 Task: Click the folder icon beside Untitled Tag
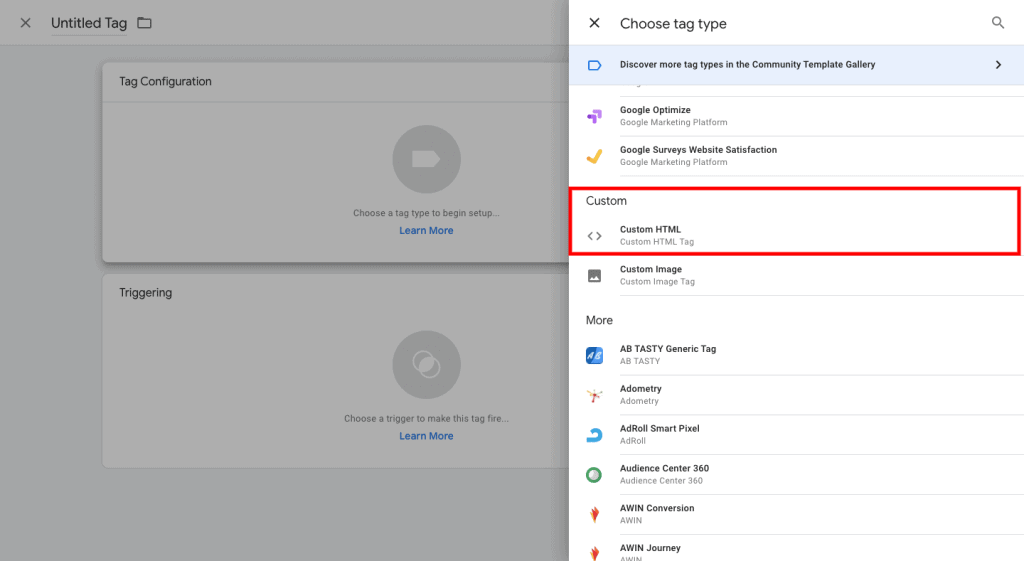[x=144, y=23]
